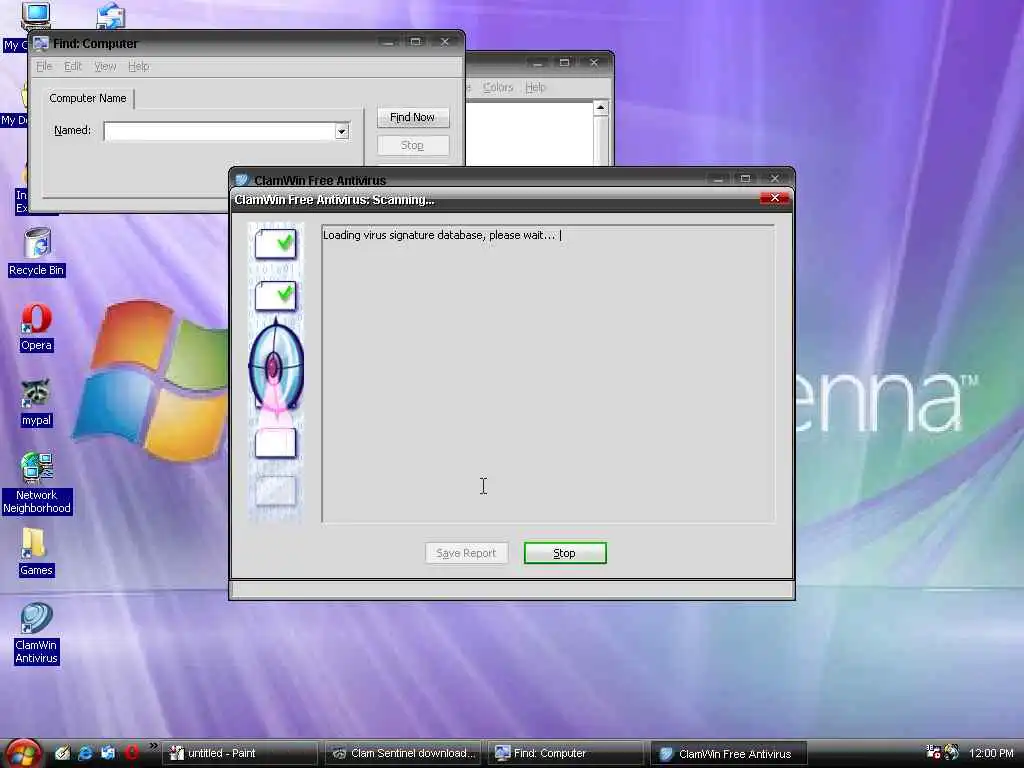Image resolution: width=1024 pixels, height=768 pixels.
Task: Open the Edit menu in Find: Computer
Action: click(72, 66)
